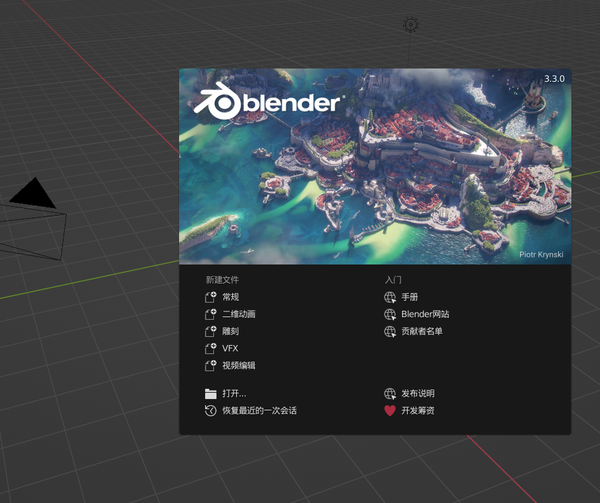This screenshot has width=600, height=503.
Task: Click the new-file icon beside VFX
Action: 210,348
